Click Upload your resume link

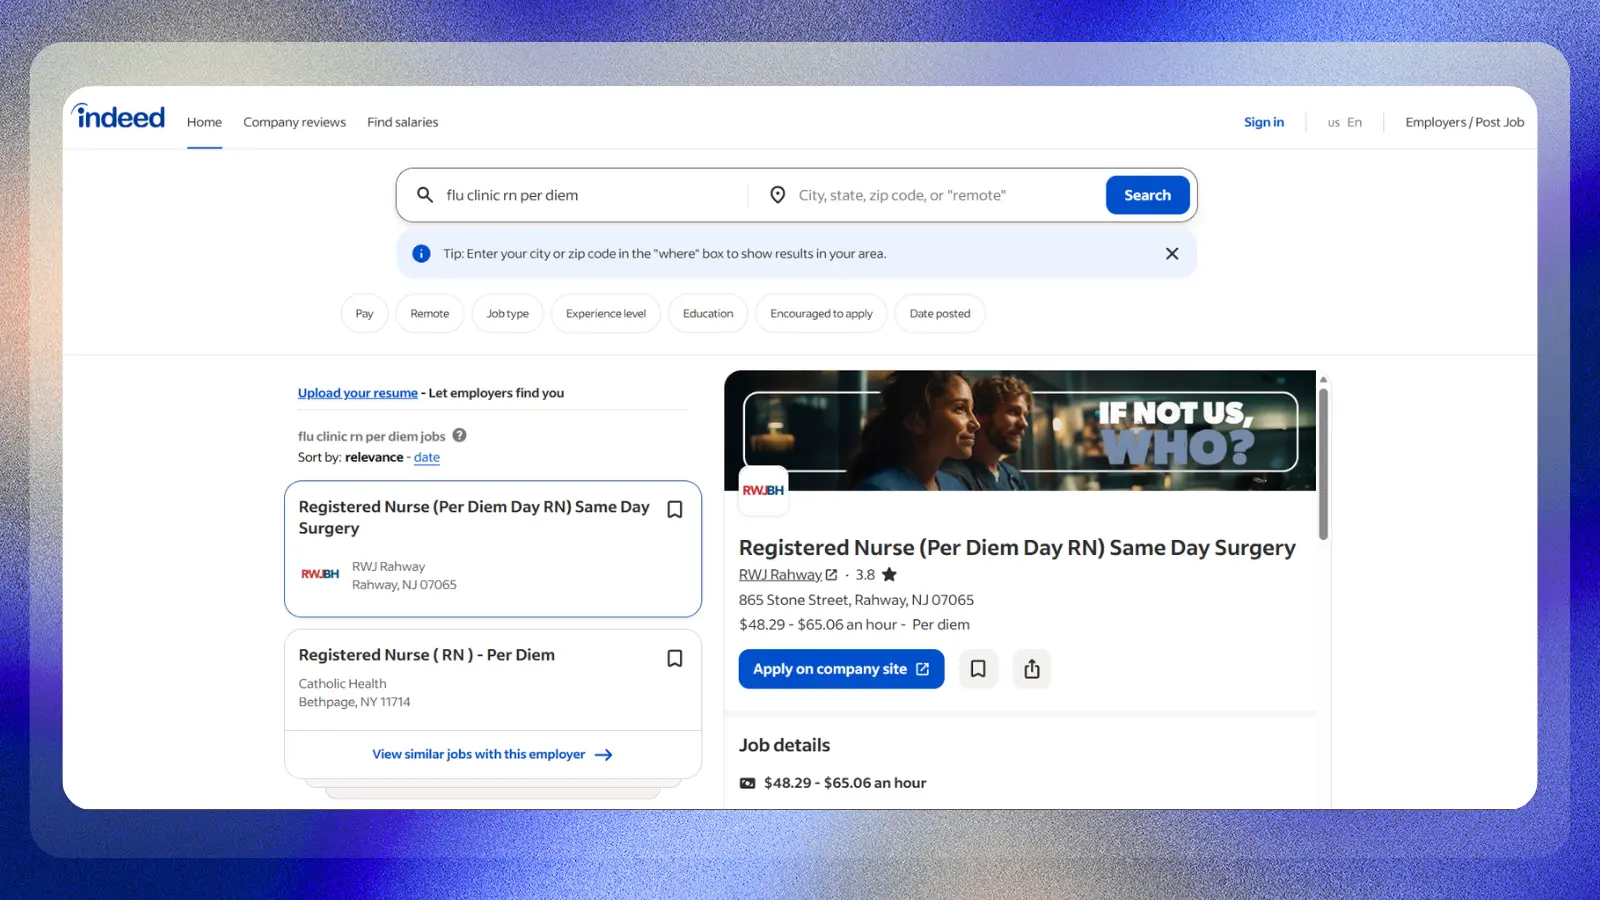click(358, 393)
